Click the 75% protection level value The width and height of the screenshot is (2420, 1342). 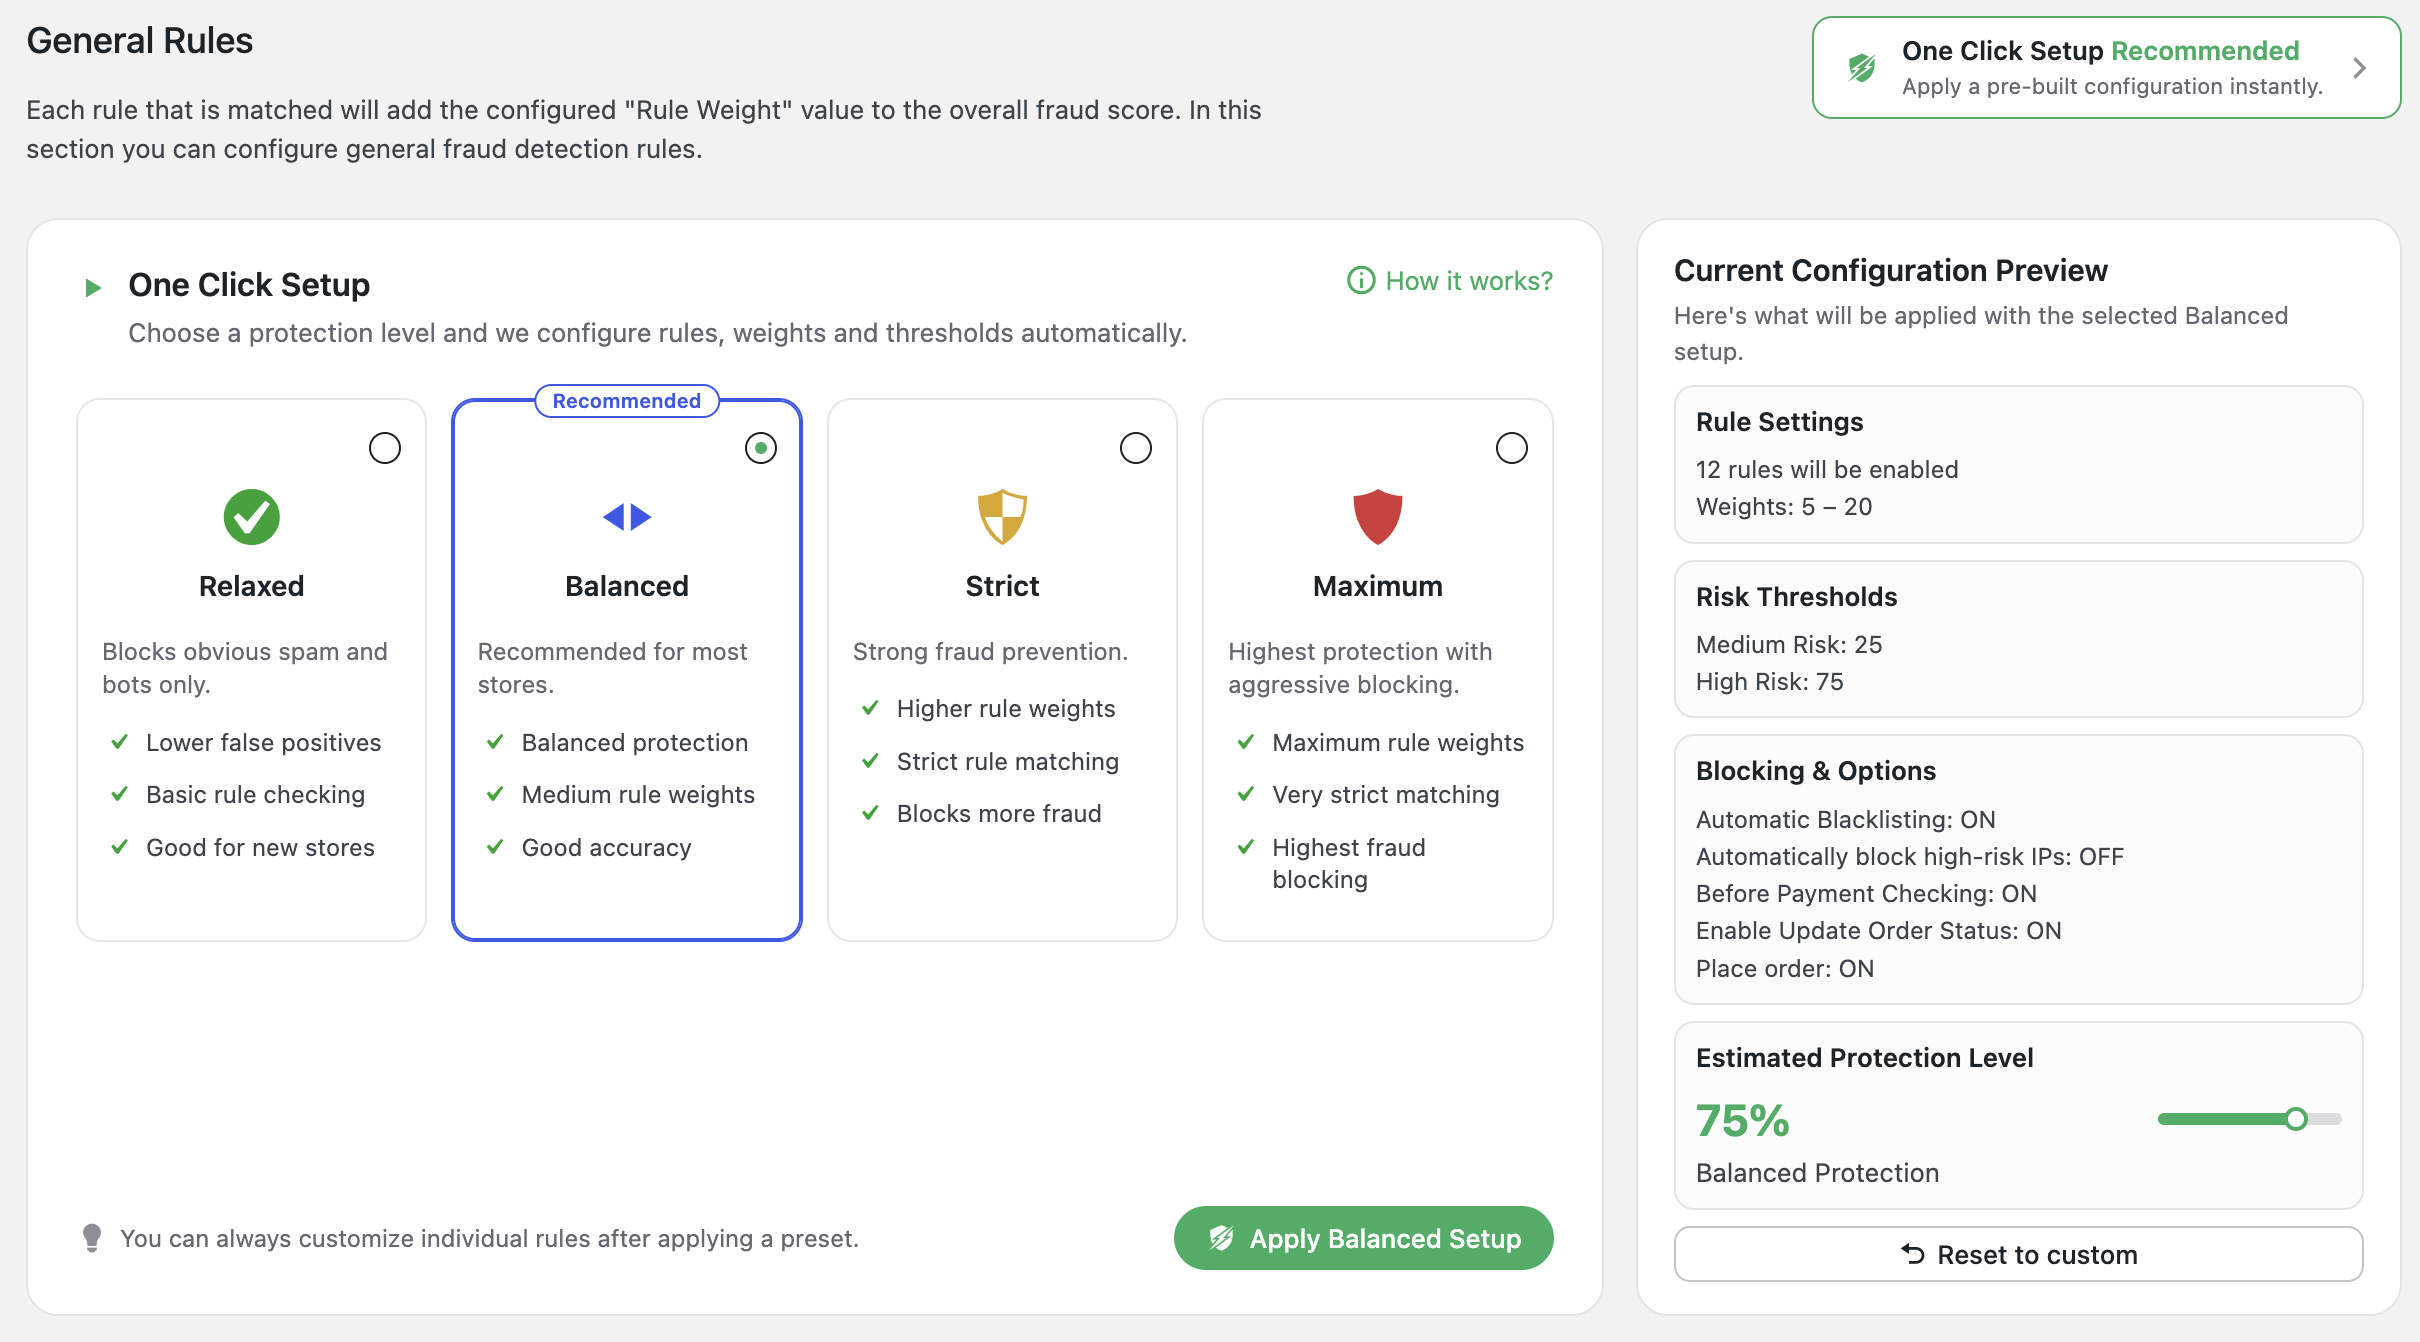click(1743, 1120)
